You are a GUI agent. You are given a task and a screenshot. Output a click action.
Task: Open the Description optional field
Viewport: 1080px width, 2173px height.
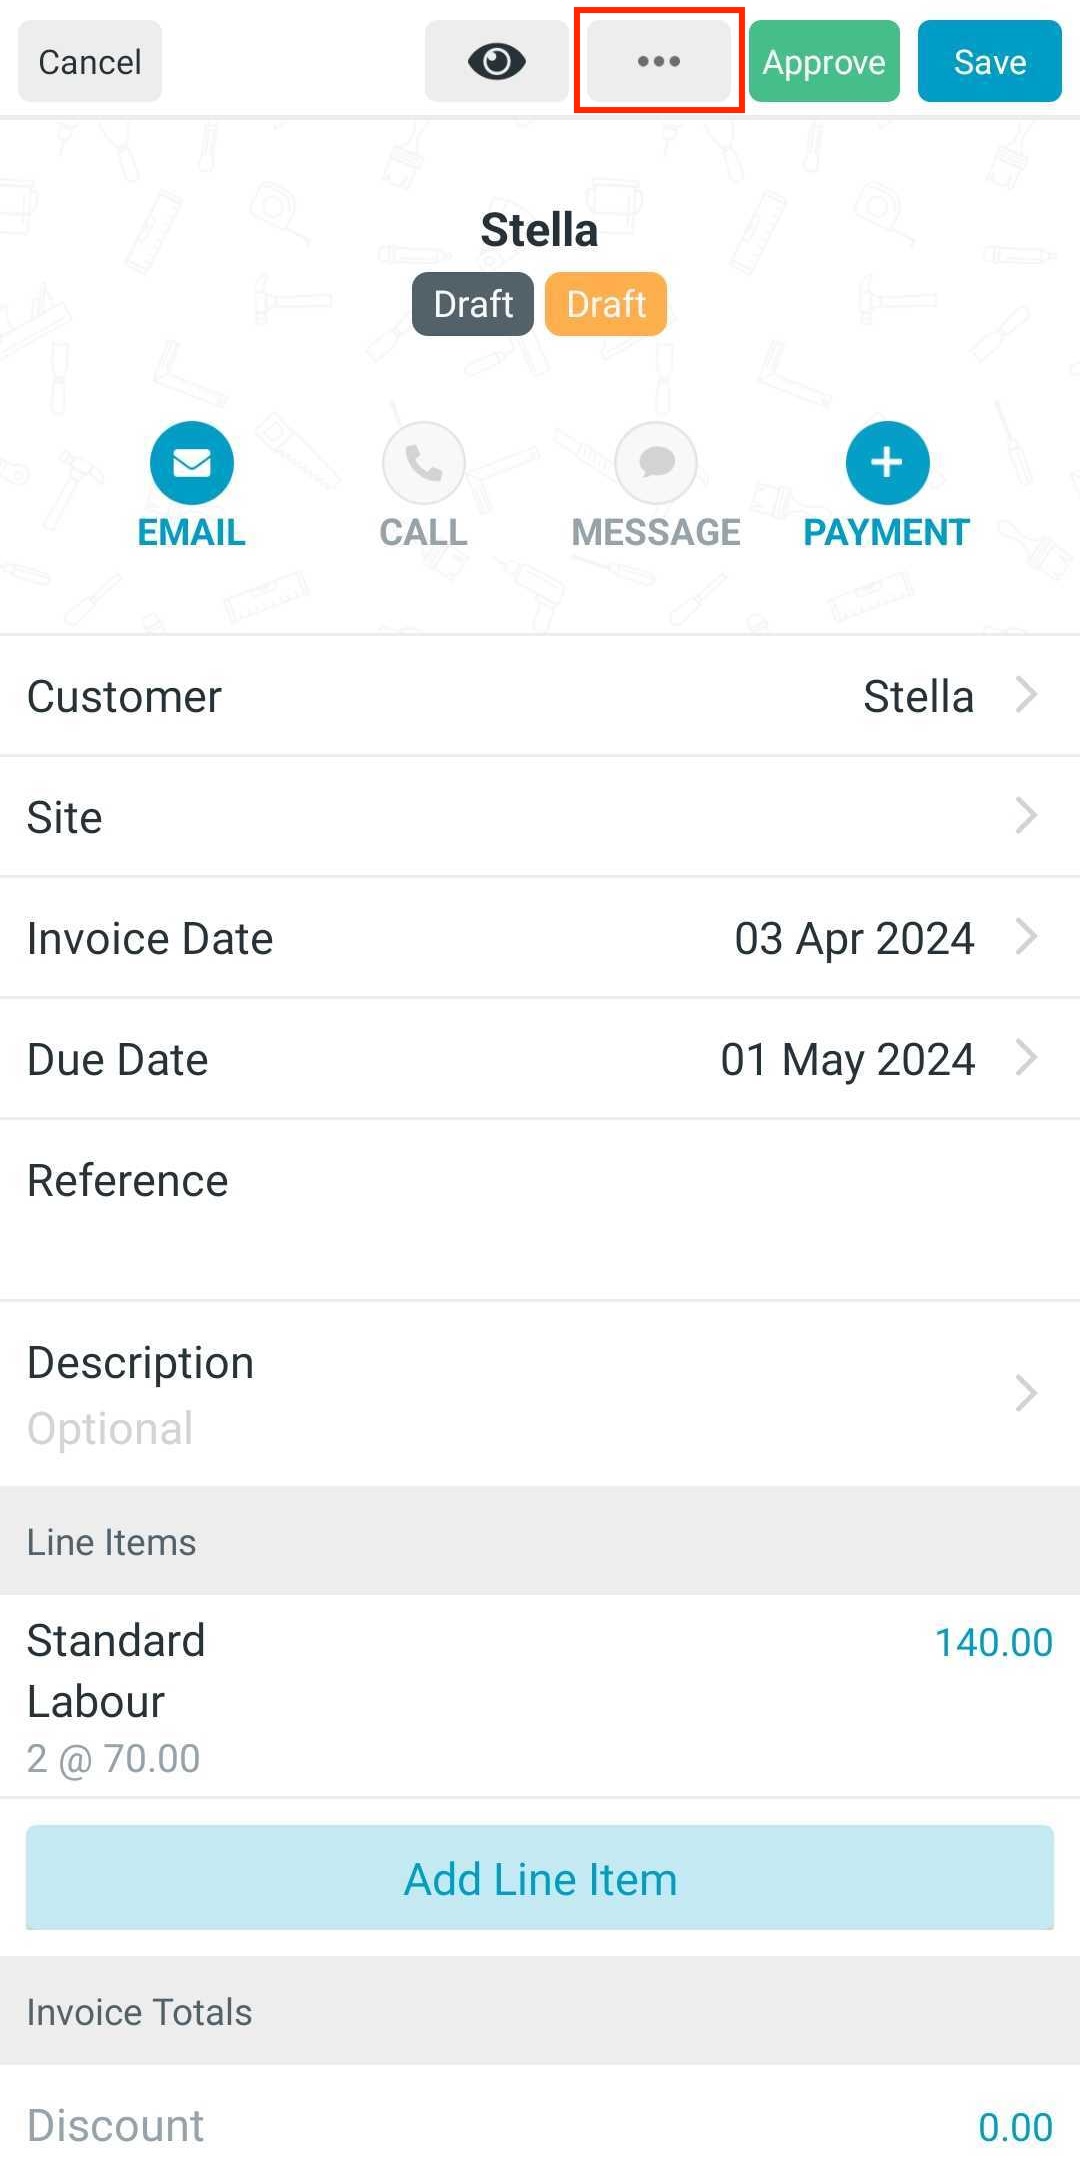pyautogui.click(x=540, y=1394)
